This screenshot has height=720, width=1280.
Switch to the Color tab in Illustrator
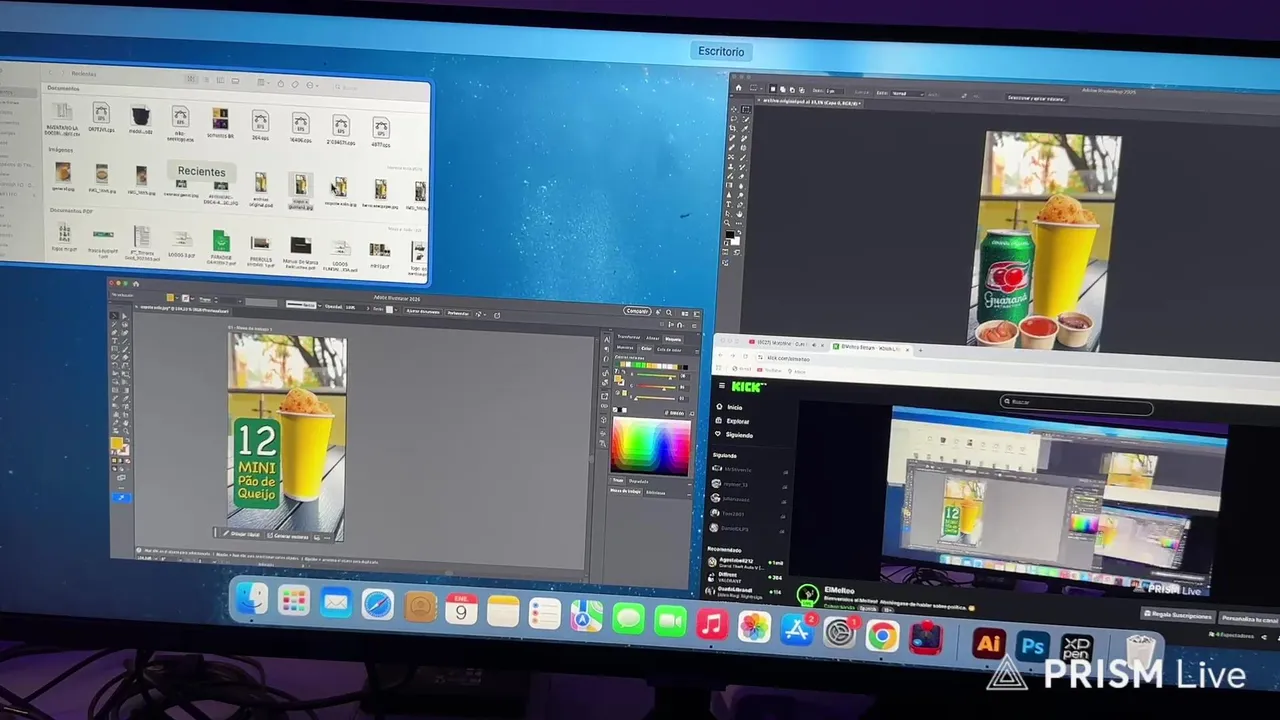(x=647, y=349)
